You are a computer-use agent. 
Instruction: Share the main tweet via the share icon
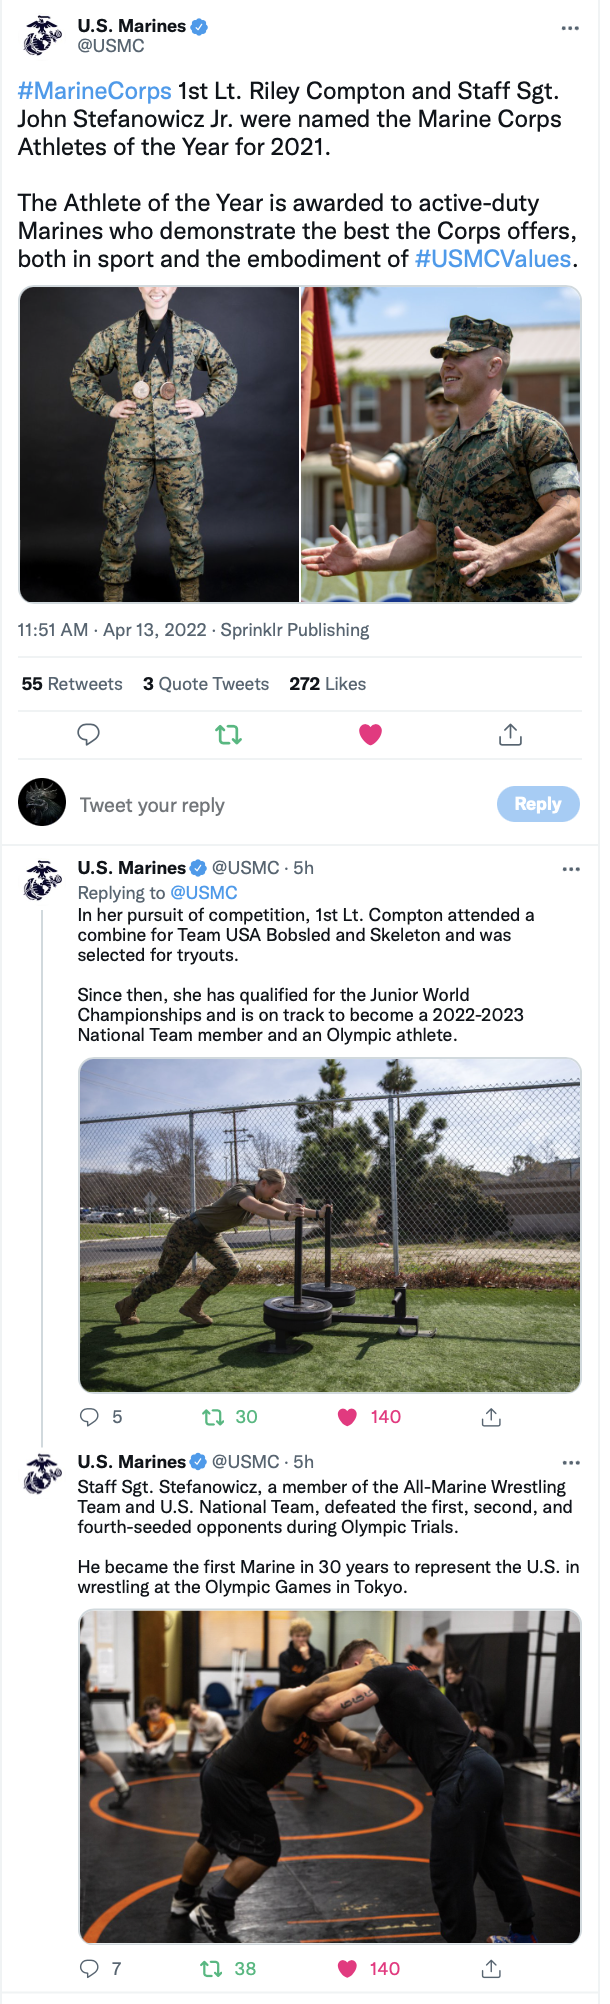point(510,735)
